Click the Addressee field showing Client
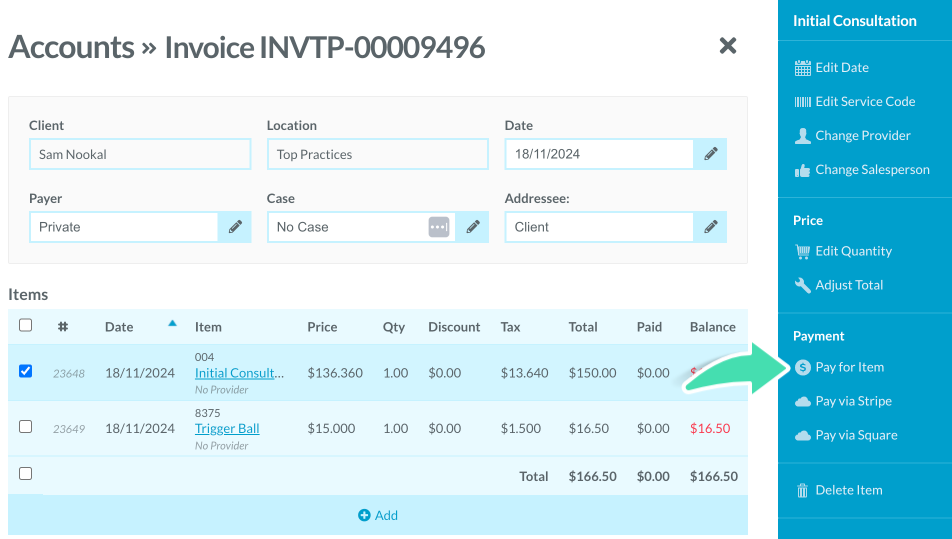The width and height of the screenshot is (952, 539). tap(599, 227)
